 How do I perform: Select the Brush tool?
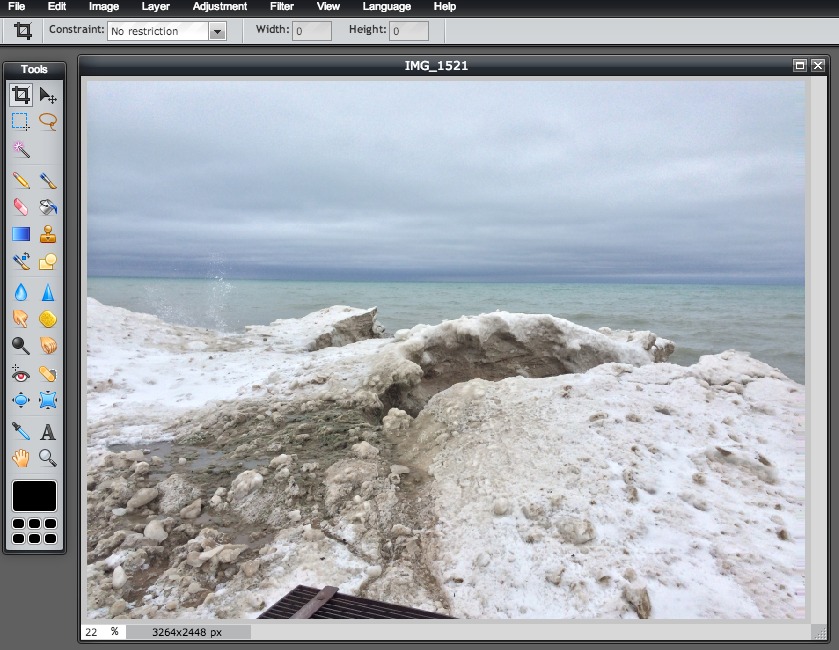pos(48,180)
